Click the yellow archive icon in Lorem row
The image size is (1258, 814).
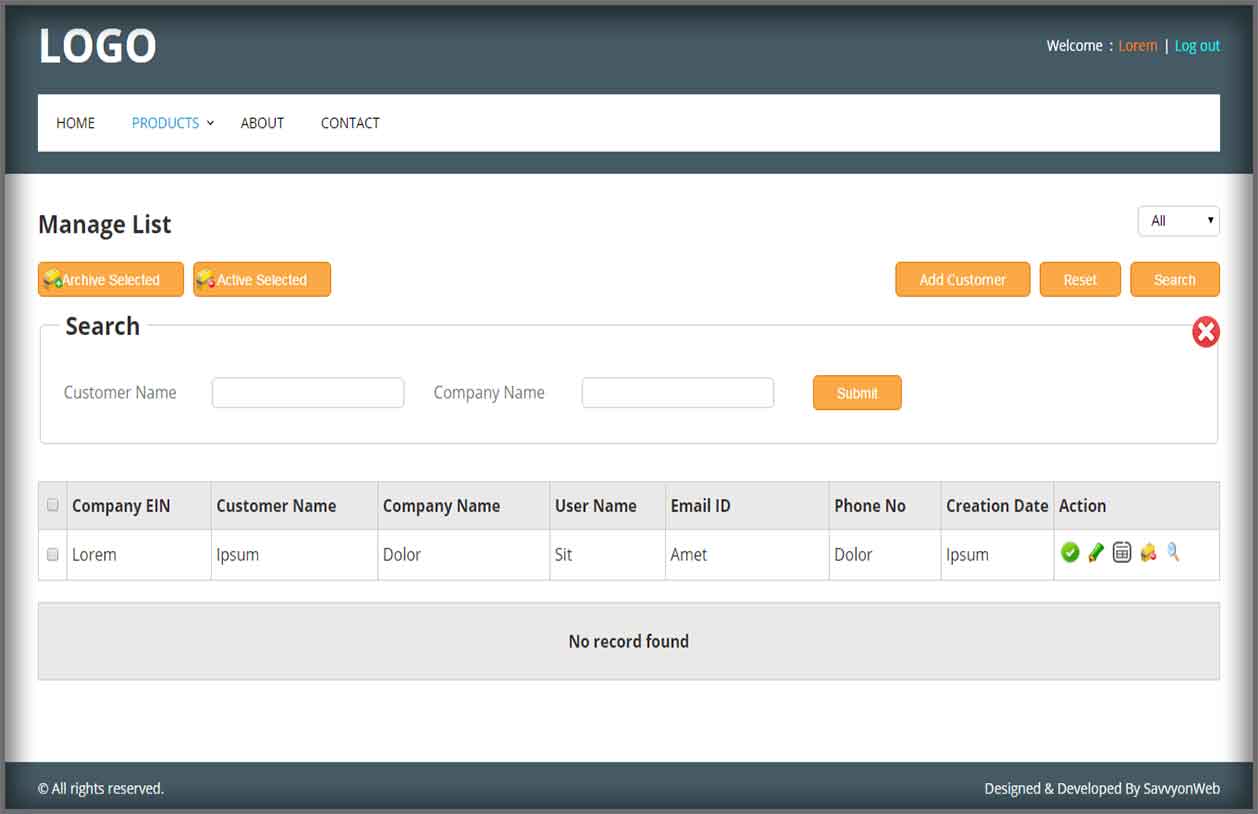click(1148, 552)
